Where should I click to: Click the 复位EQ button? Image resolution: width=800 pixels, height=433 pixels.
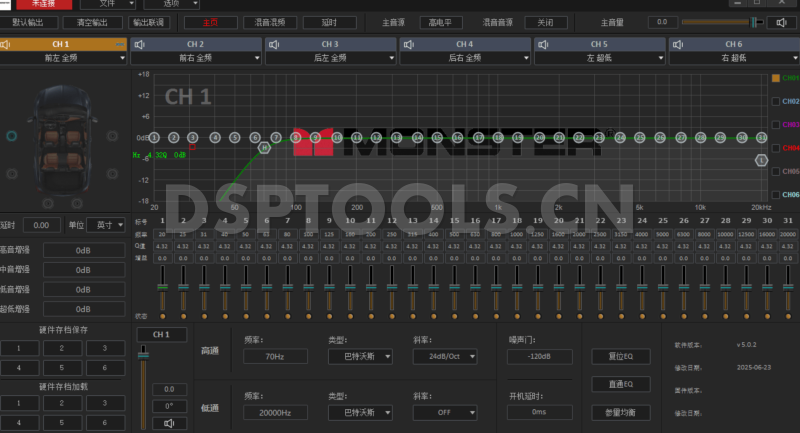coord(621,356)
